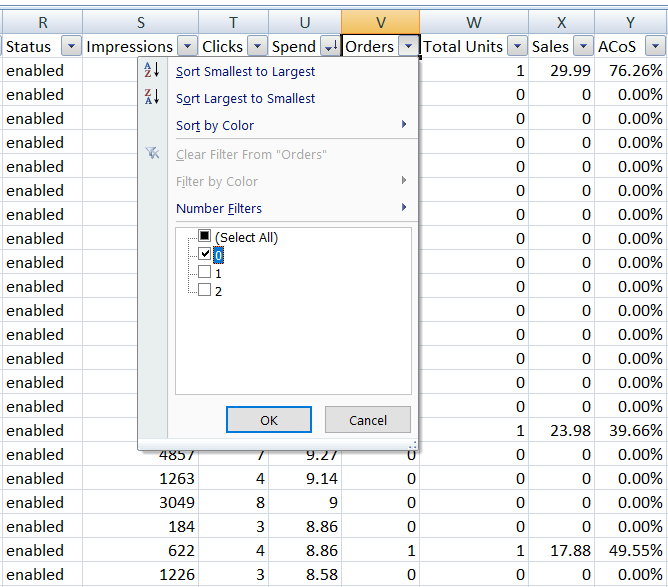668x587 pixels.
Task: Choose Sort Largest to Smallest
Action: (245, 98)
